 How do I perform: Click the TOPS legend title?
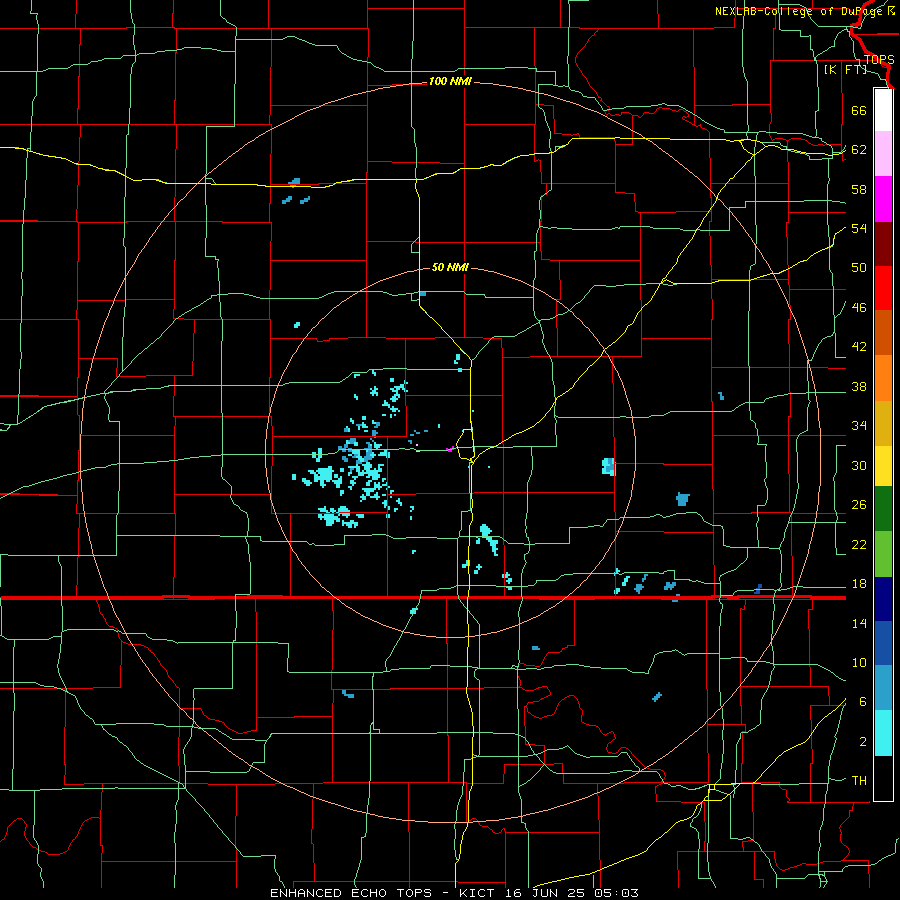tap(879, 60)
